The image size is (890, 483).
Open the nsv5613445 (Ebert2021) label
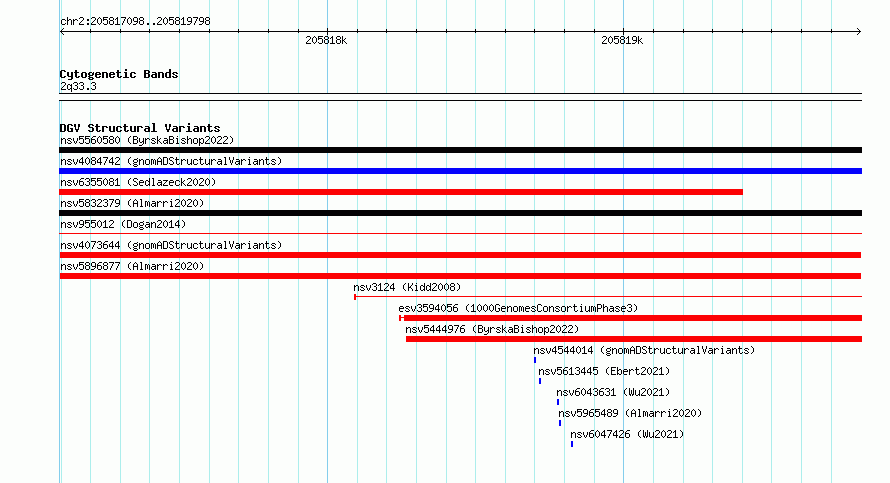pos(604,371)
